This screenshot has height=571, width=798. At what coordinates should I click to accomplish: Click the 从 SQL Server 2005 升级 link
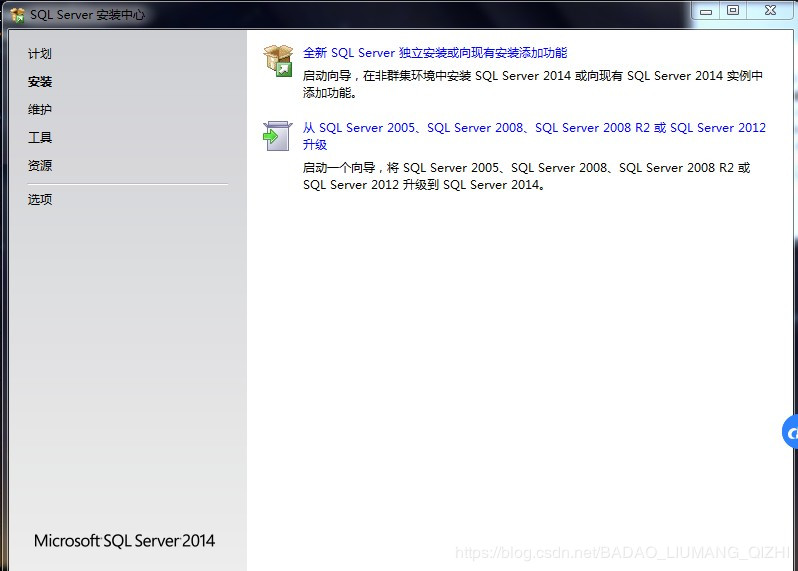(534, 136)
